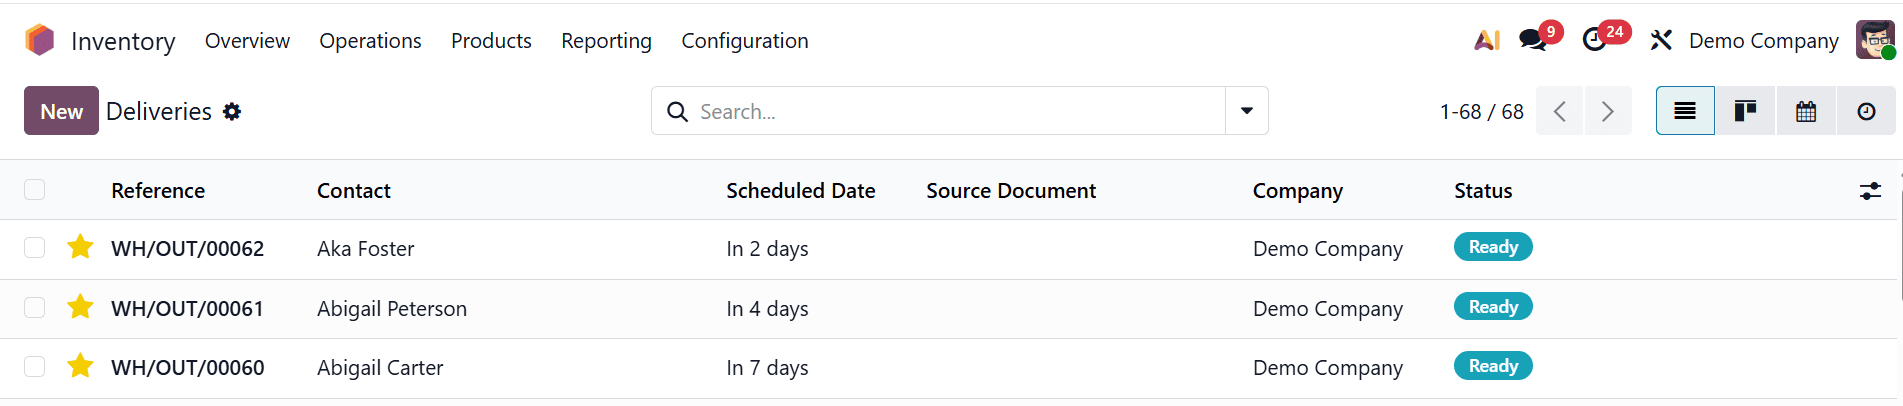
Task: Click the debug tools wrench icon
Action: [x=1661, y=40]
